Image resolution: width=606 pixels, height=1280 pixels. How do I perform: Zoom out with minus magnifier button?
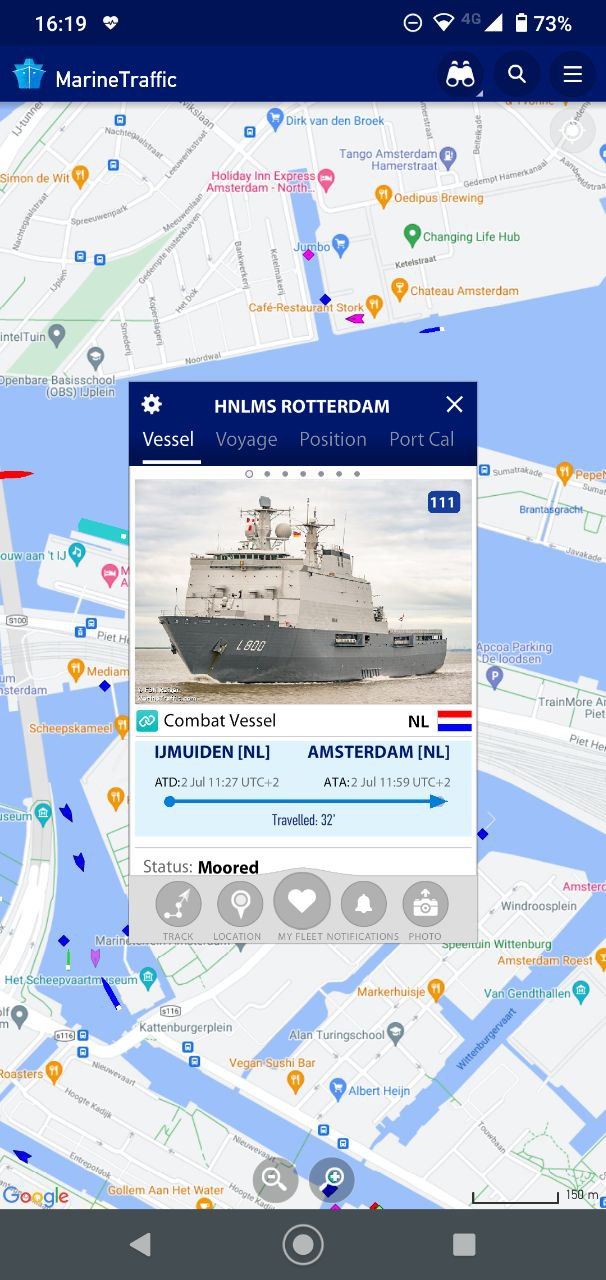click(x=275, y=1180)
